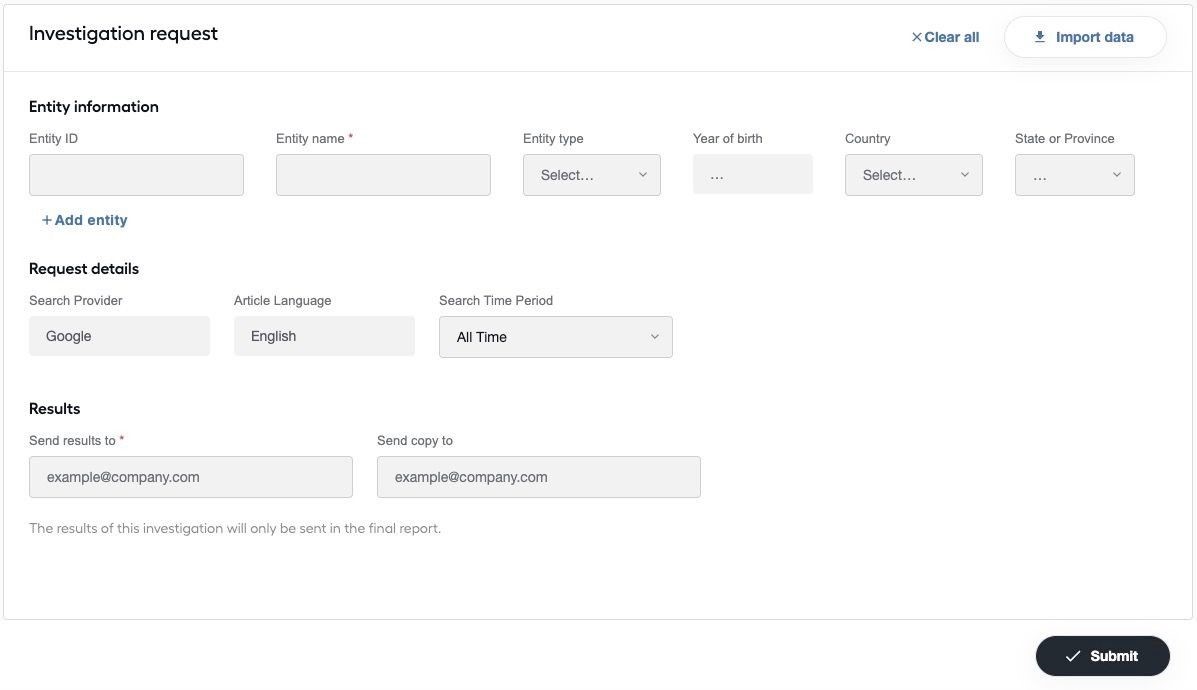The height and width of the screenshot is (690, 1197).
Task: Click the Entity information heading
Action: 94,107
